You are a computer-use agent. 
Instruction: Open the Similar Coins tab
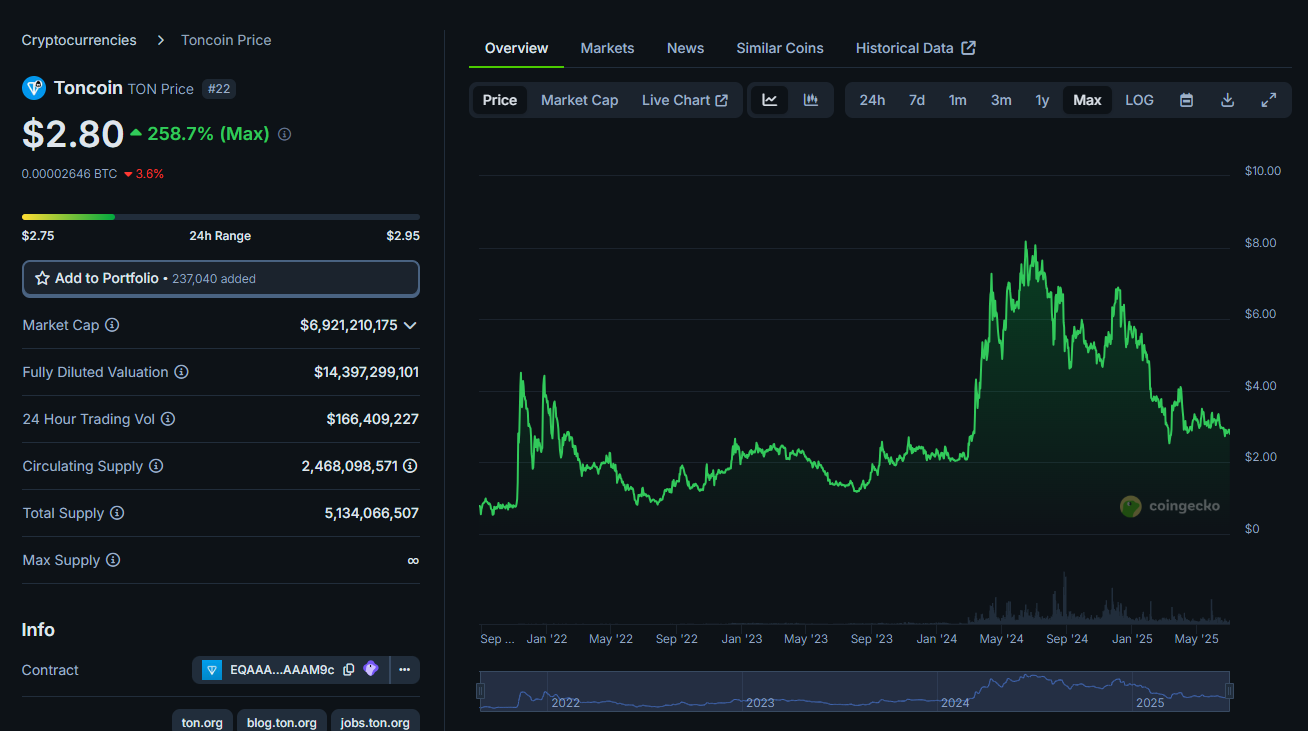coord(780,48)
